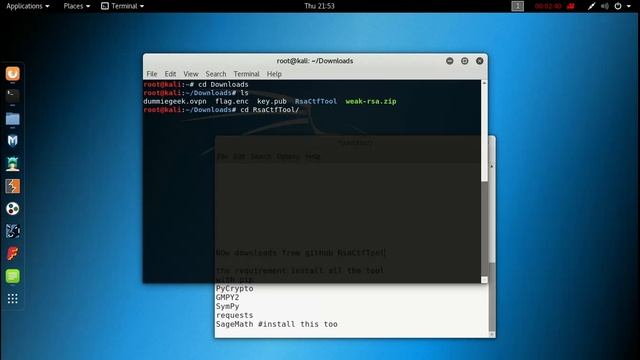Click RsaCtfTool directory in ls output
The width and height of the screenshot is (640, 360).
(x=316, y=101)
